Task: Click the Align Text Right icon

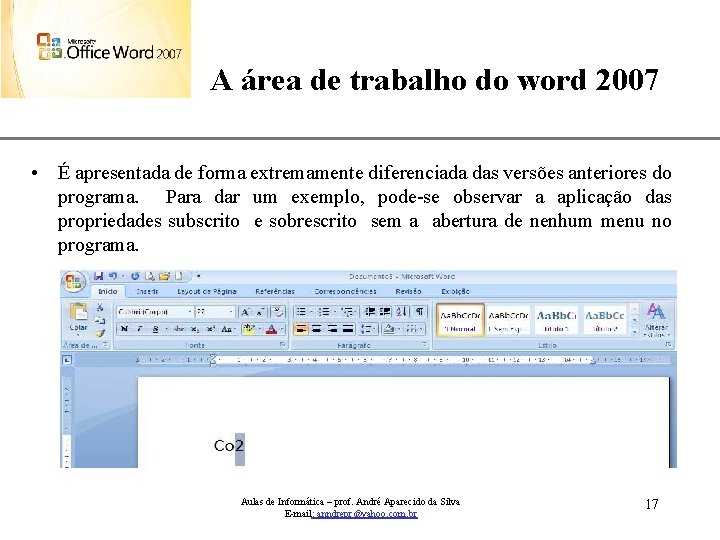Action: click(x=332, y=329)
